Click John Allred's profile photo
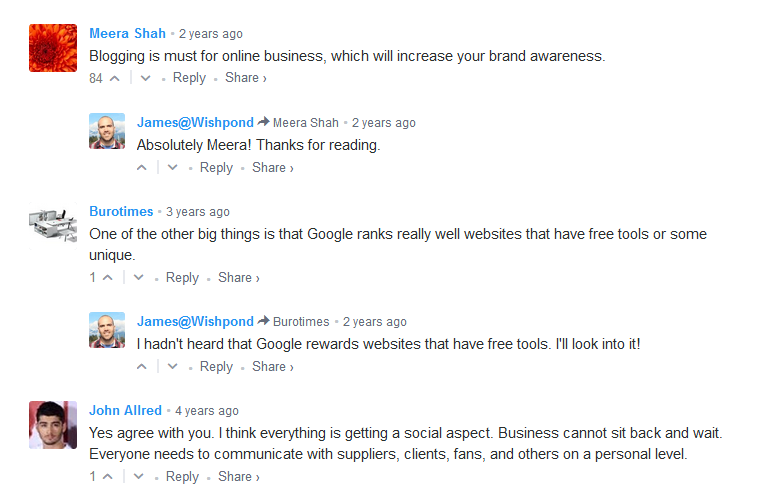 53,426
